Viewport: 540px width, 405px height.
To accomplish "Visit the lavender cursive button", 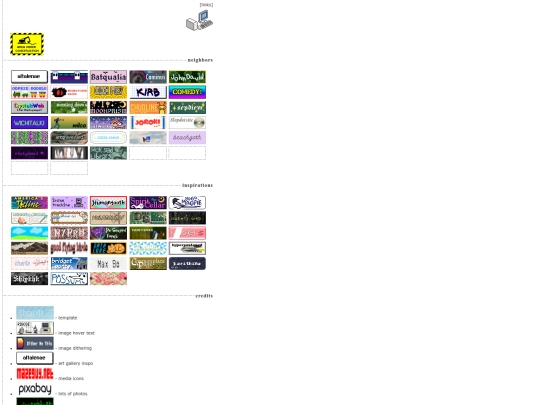I will [187, 137].
